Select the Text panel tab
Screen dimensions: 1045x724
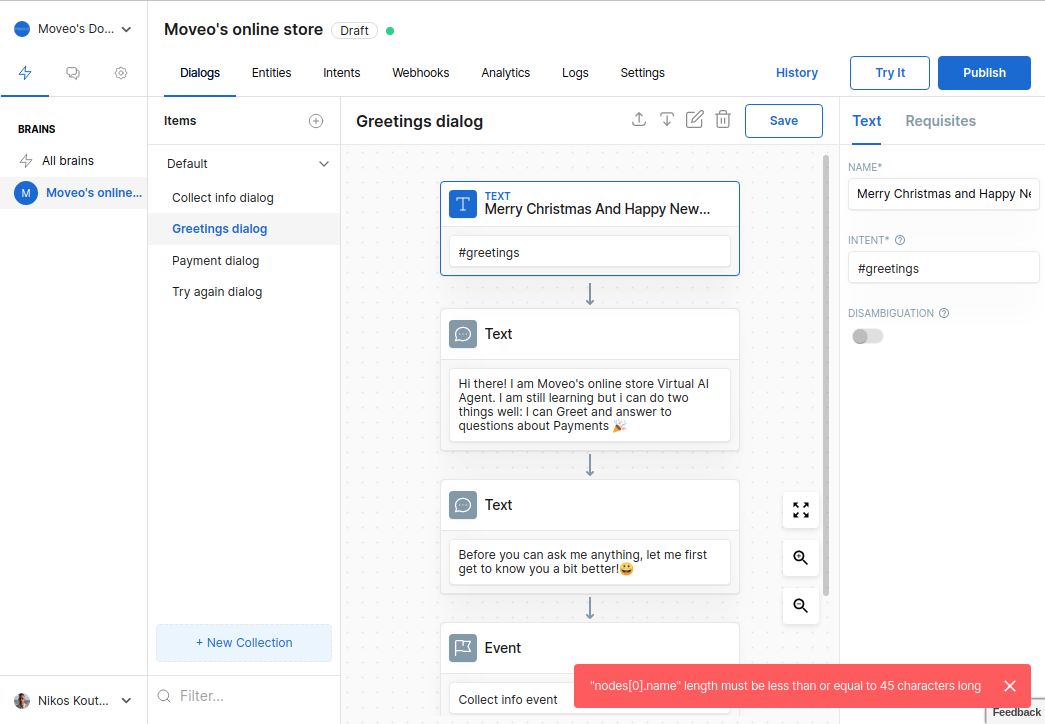(866, 121)
